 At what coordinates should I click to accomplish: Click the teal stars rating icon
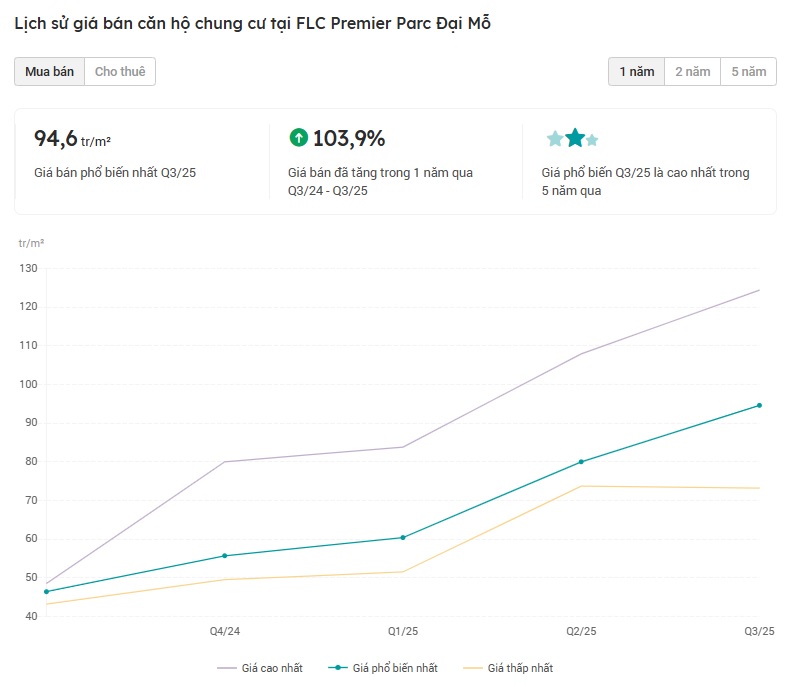pos(572,139)
